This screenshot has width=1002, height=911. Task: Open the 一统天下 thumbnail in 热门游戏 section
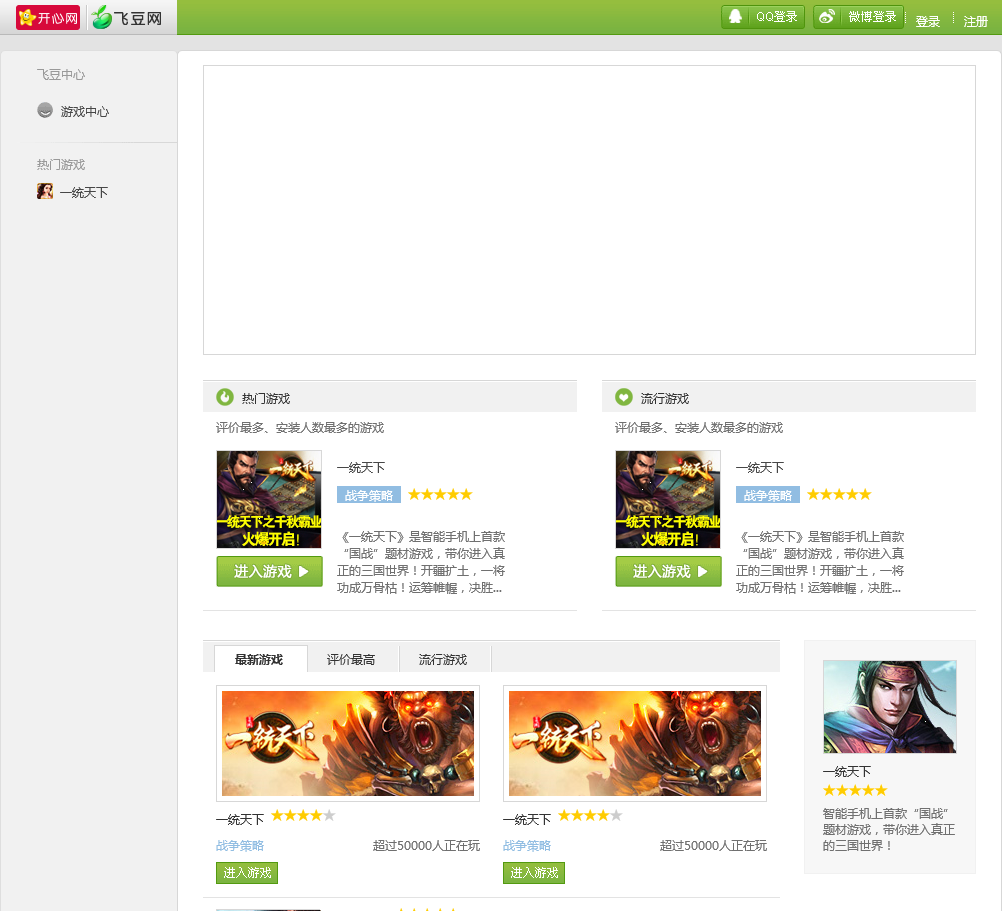[269, 500]
